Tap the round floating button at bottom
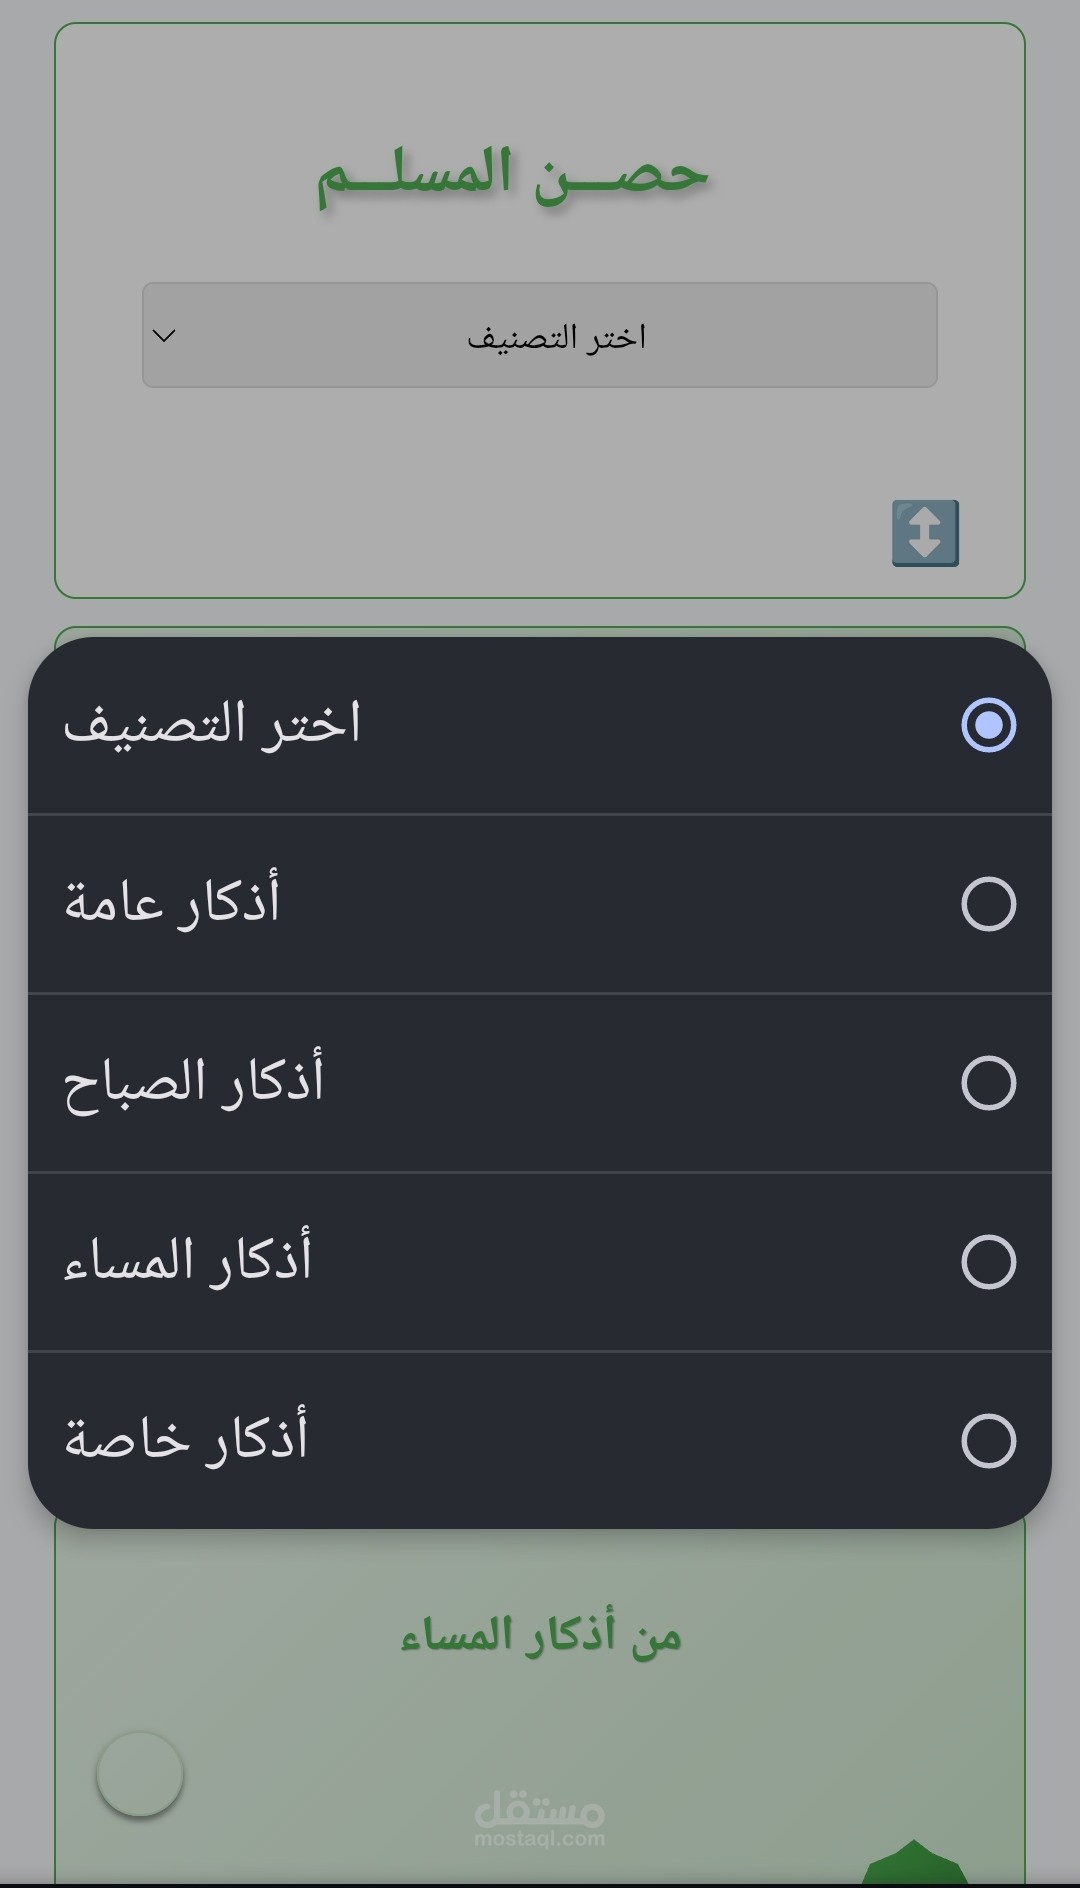 pyautogui.click(x=140, y=1774)
